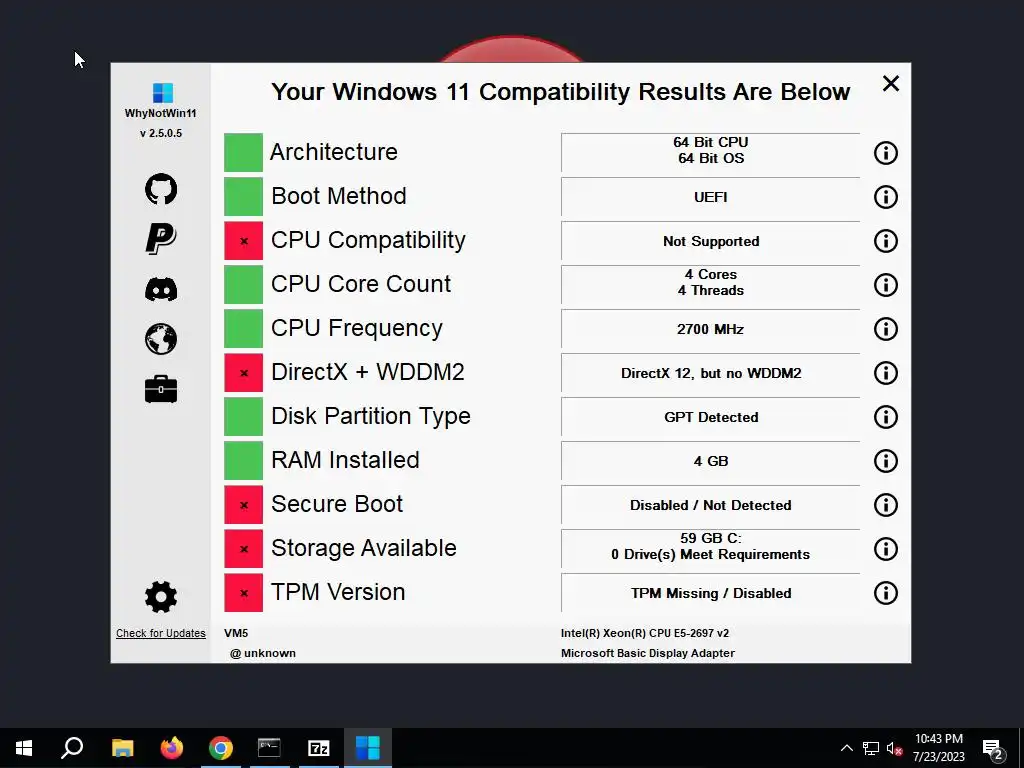The height and width of the screenshot is (768, 1024).
Task: Click the 'GPT Detected' result
Action: pos(711,417)
